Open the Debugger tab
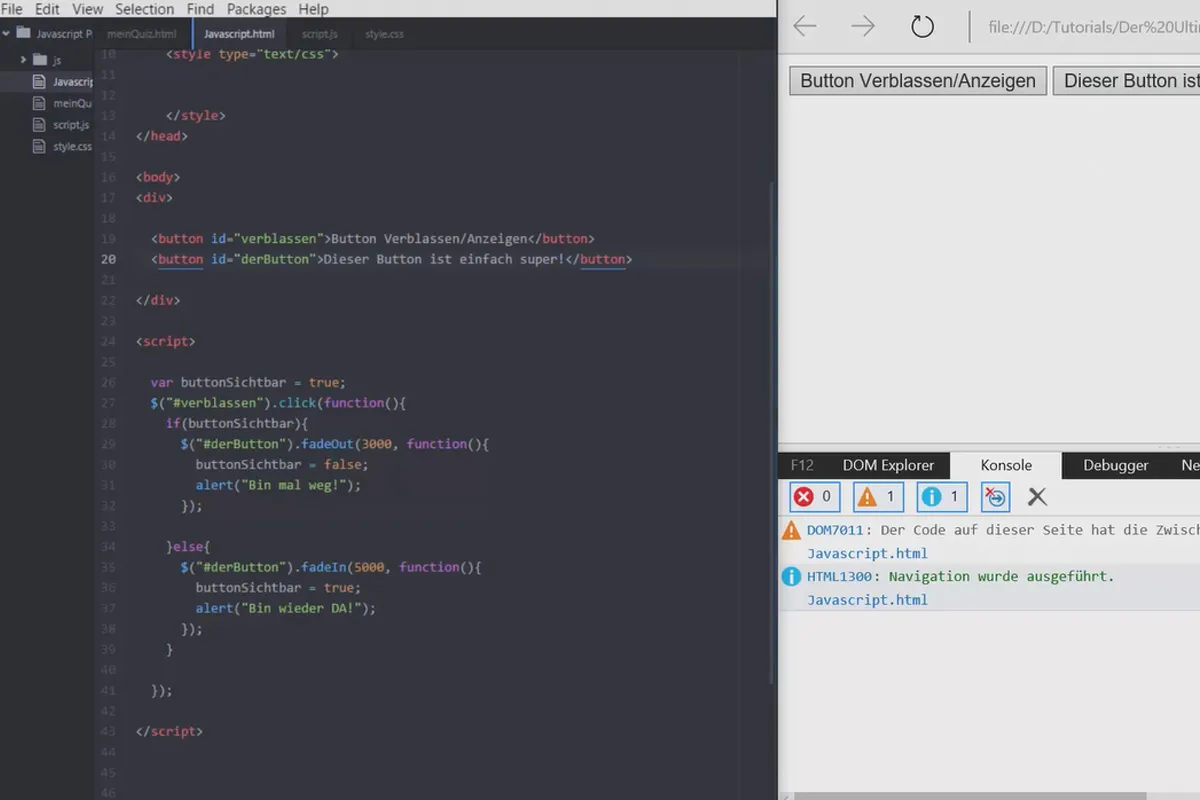The height and width of the screenshot is (800, 1200). coord(1116,465)
